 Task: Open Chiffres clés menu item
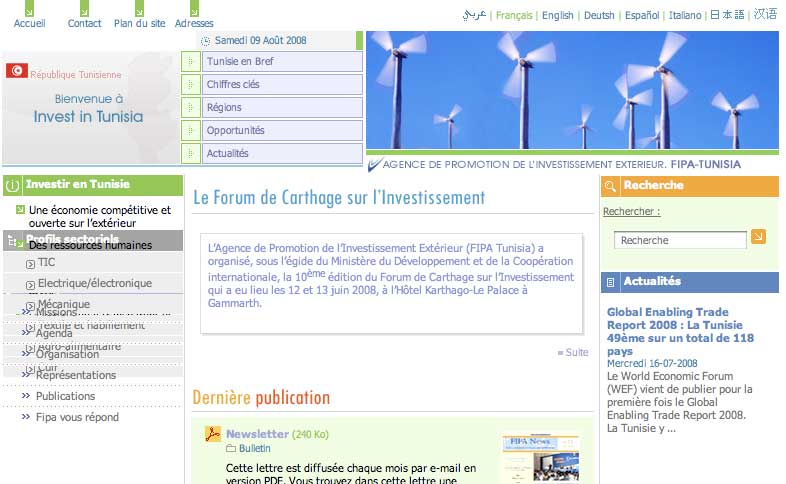pyautogui.click(x=282, y=85)
